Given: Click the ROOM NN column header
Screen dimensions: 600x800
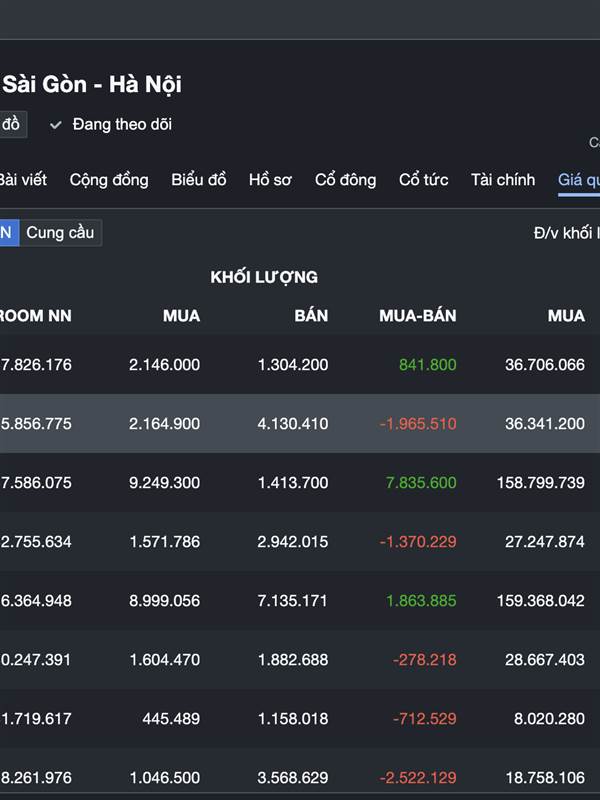Looking at the screenshot, I should tap(36, 316).
